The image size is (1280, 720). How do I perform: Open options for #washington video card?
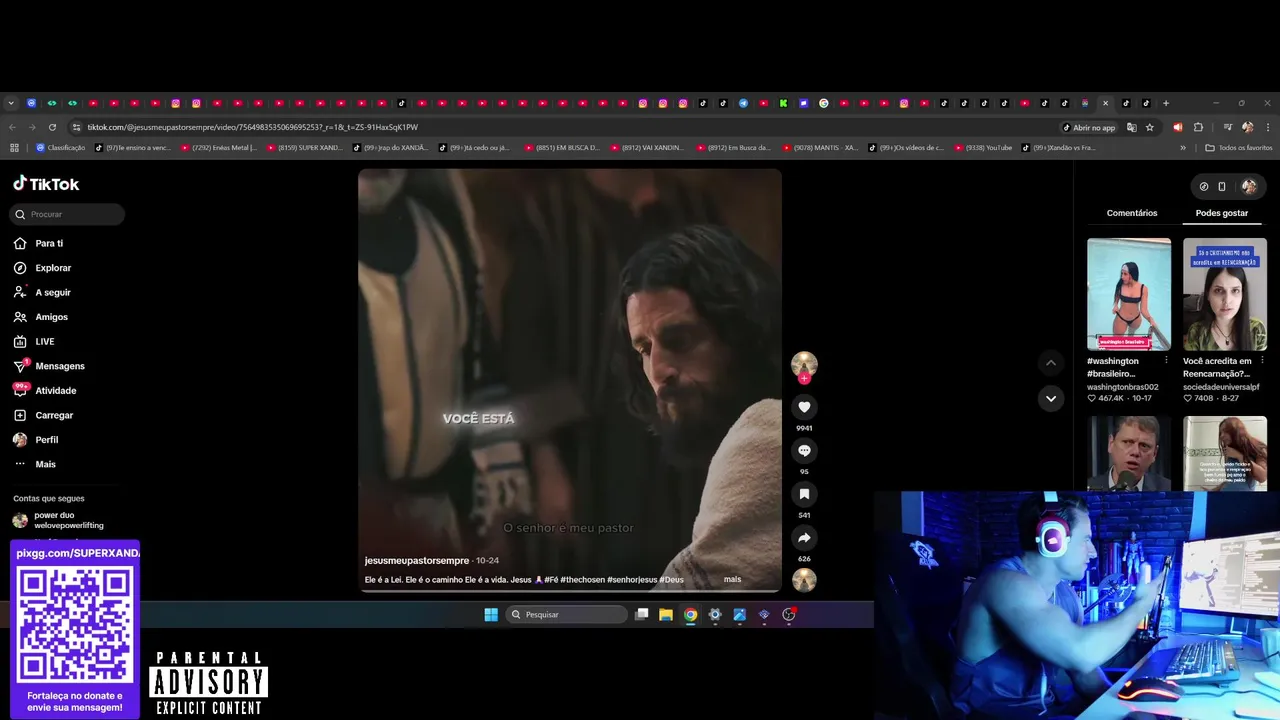point(1166,361)
